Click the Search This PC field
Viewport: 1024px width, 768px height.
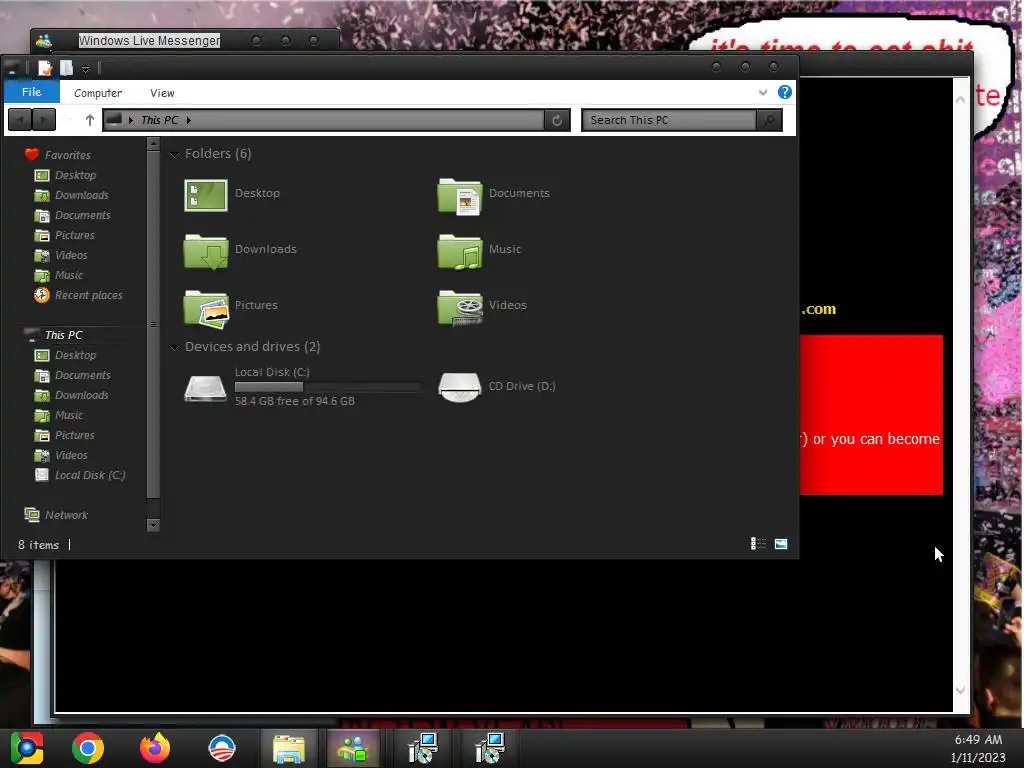(669, 120)
